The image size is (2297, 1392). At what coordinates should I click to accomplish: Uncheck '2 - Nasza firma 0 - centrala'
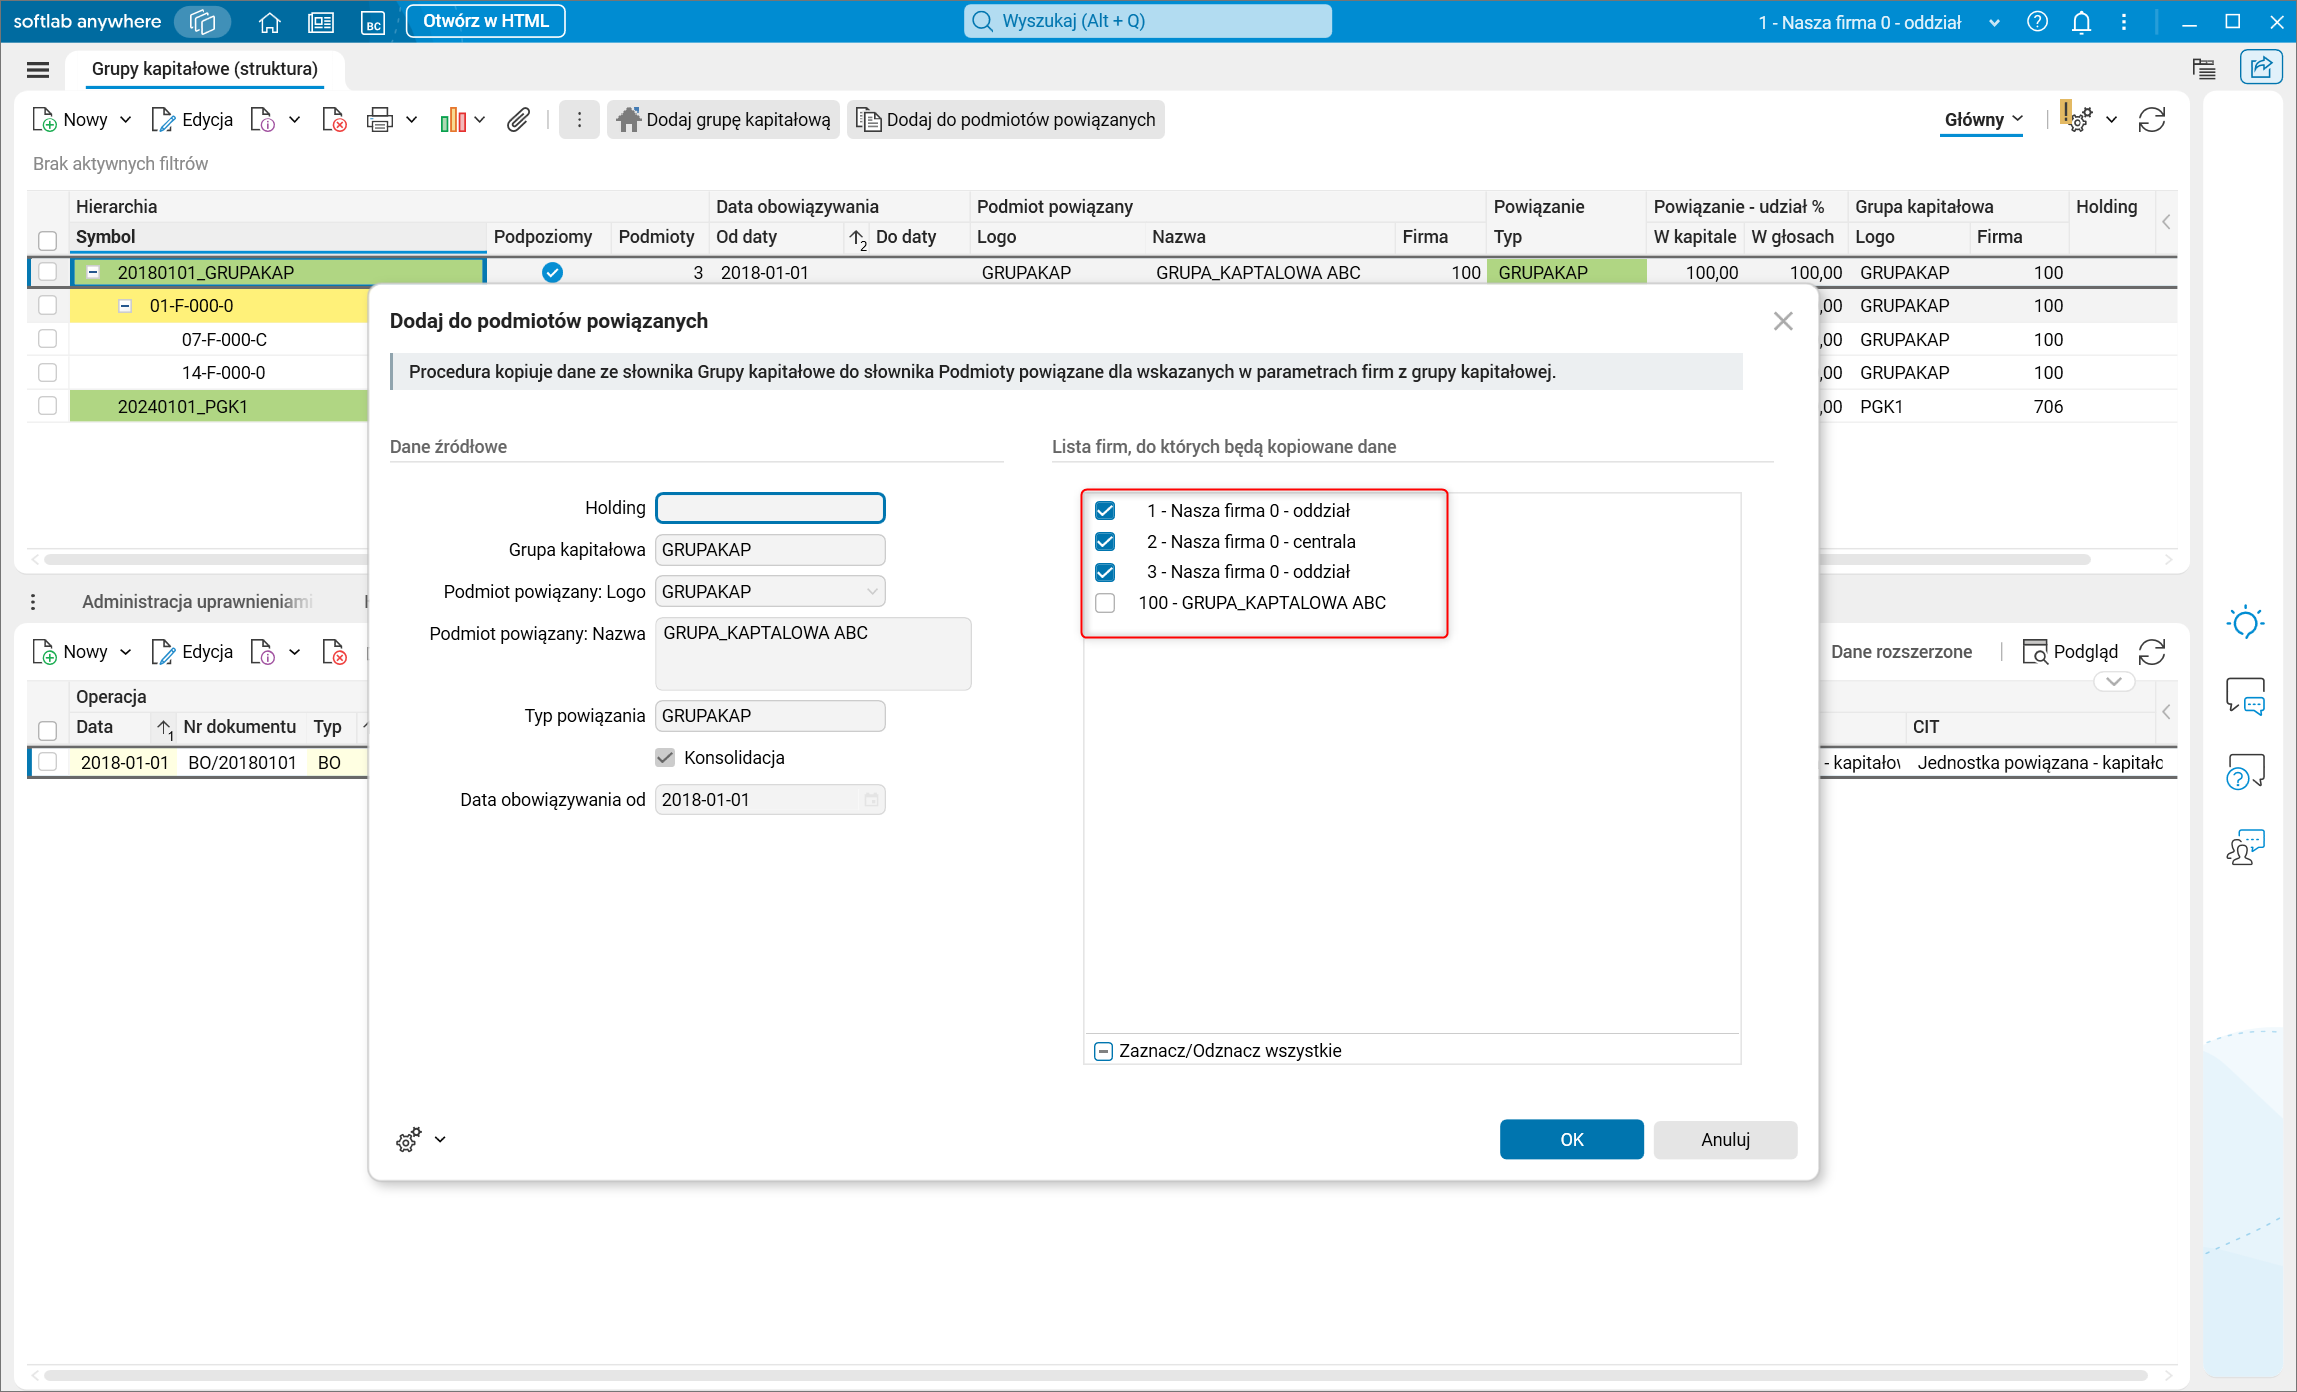1105,541
